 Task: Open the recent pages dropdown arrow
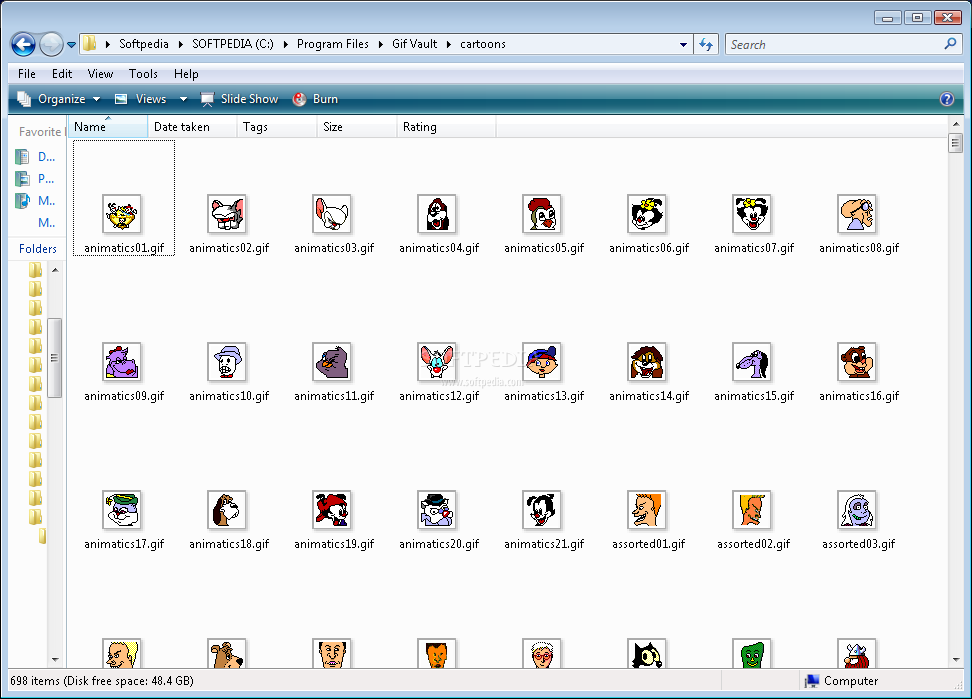71,45
